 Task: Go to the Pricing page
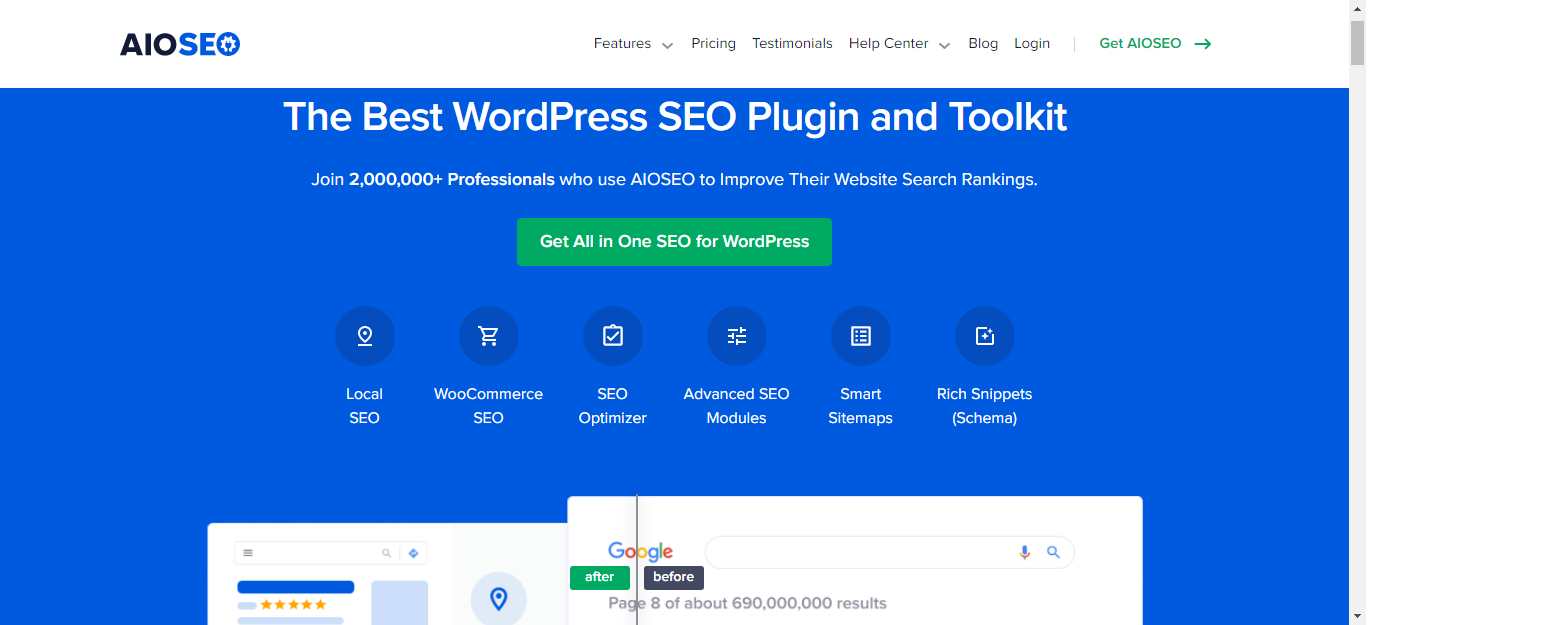click(713, 44)
